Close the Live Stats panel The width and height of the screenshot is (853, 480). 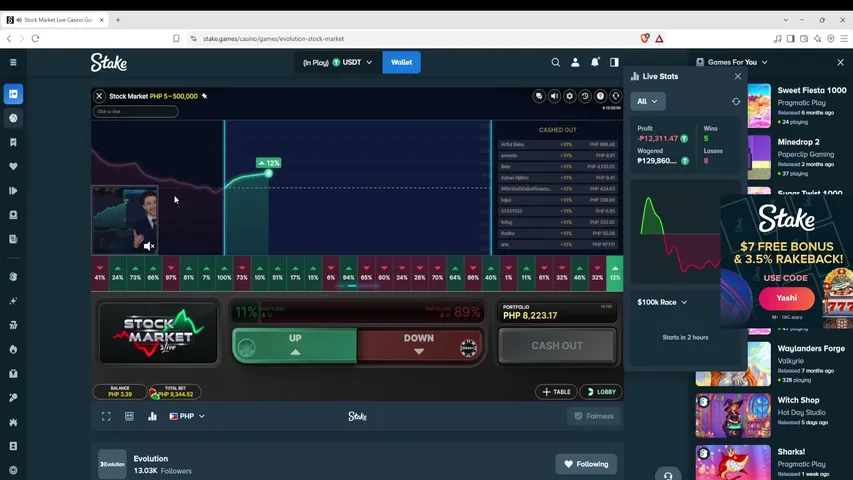pos(738,76)
